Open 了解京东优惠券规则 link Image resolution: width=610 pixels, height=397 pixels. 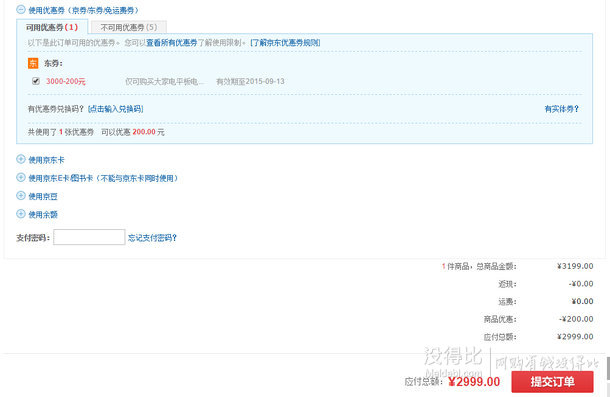(x=285, y=43)
